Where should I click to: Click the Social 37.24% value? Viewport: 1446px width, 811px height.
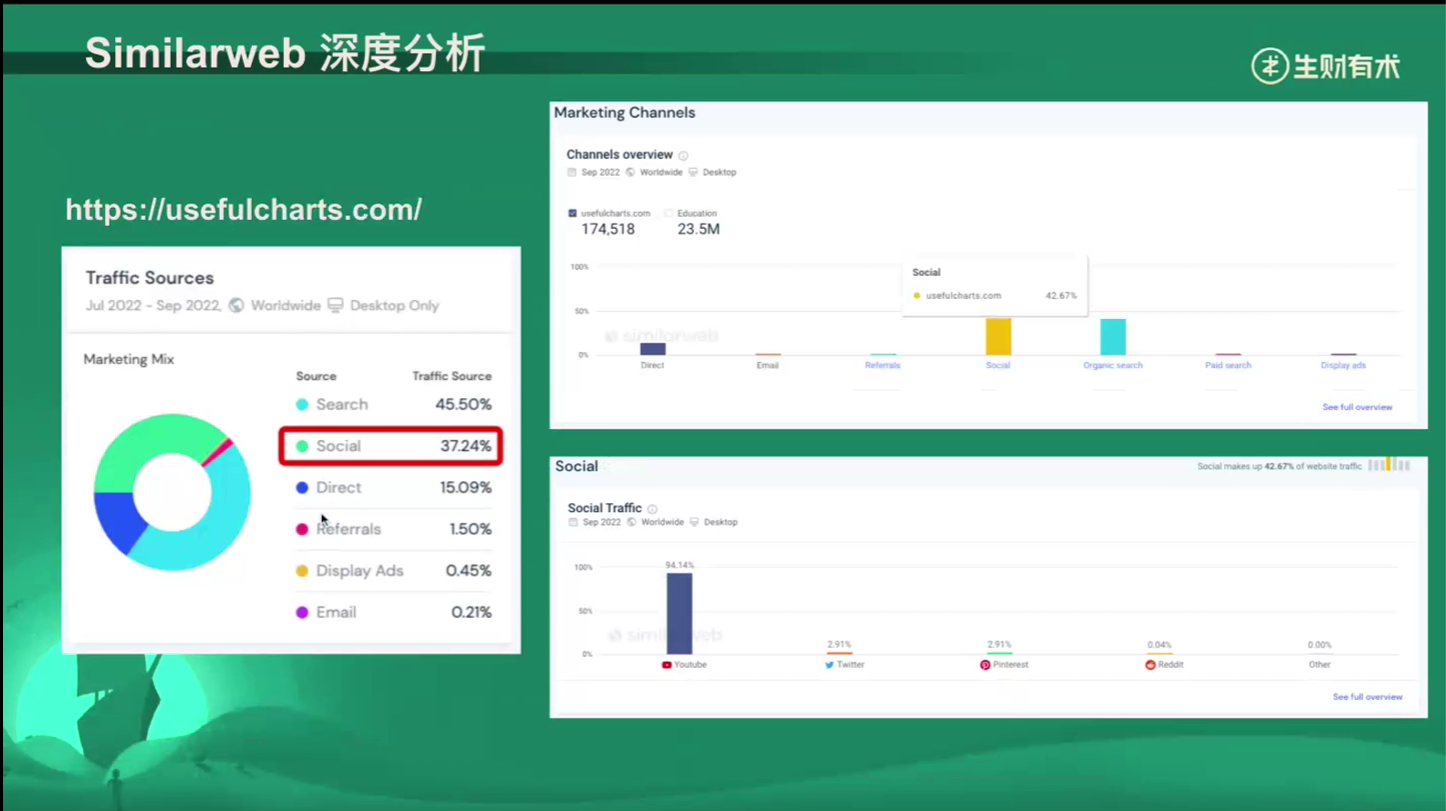coord(466,446)
